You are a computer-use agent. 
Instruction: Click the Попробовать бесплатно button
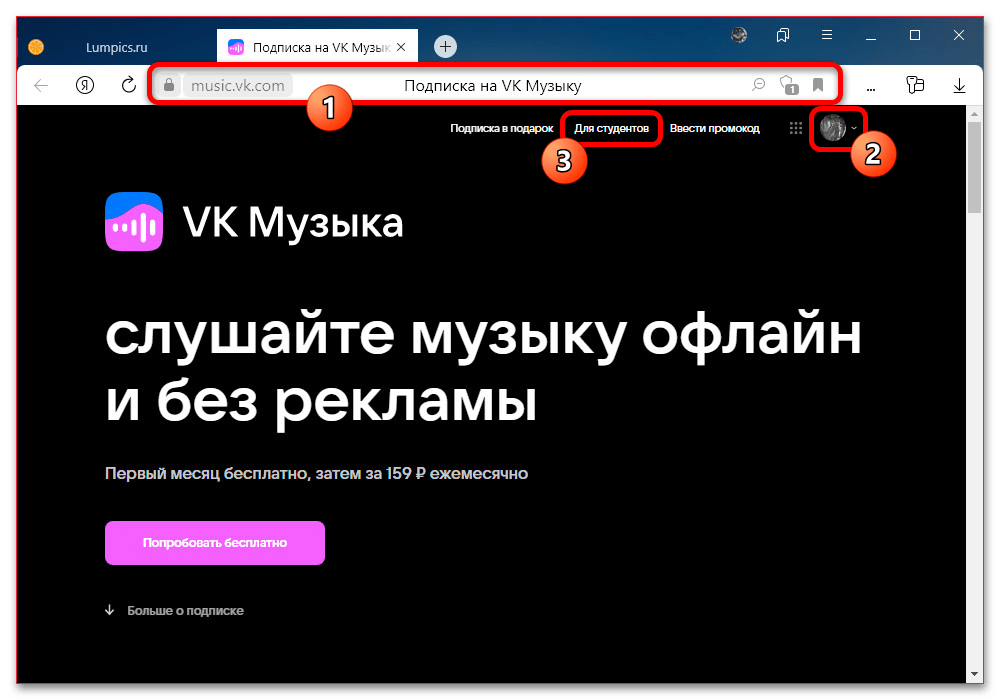215,543
